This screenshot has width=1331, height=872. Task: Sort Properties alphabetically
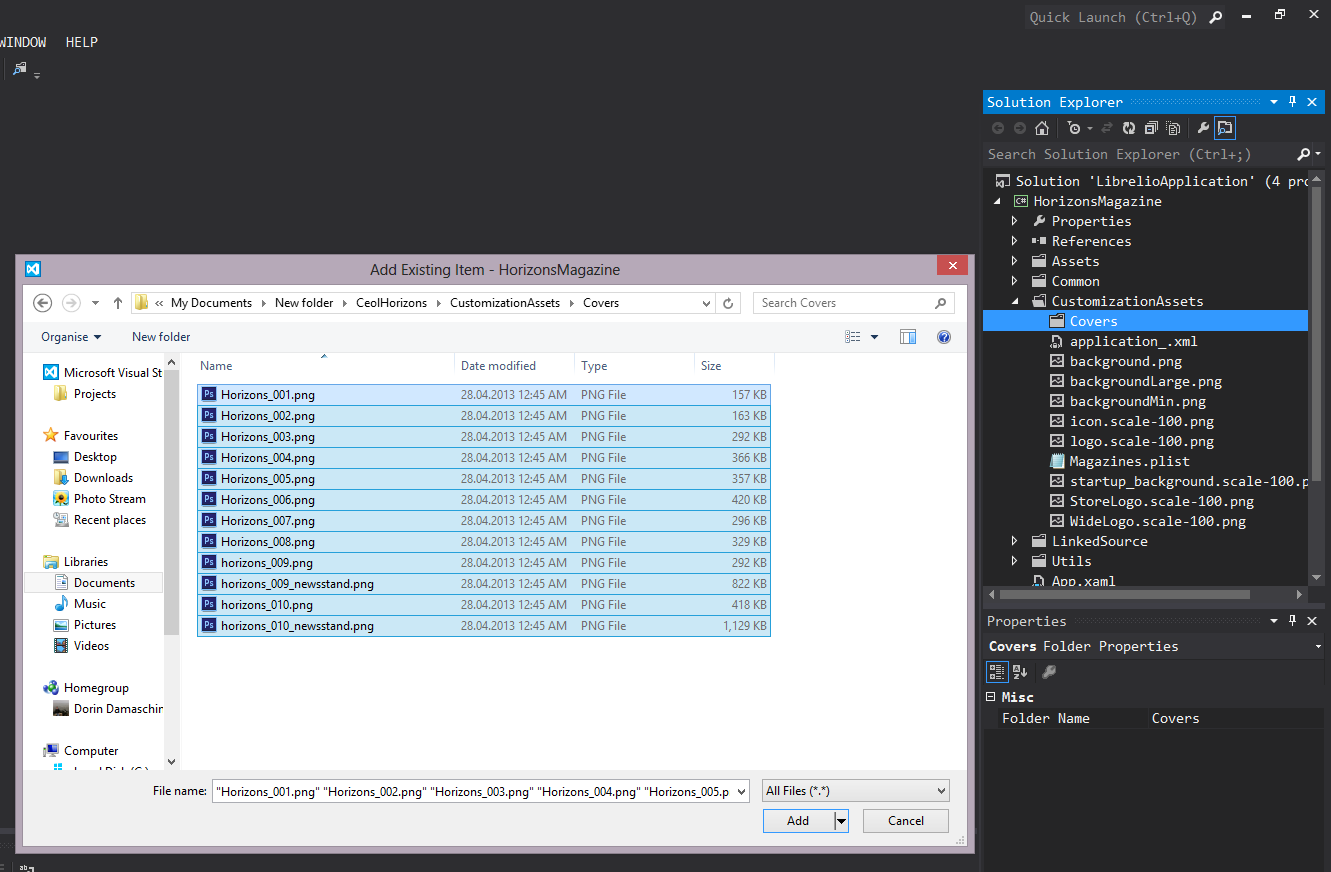[x=1020, y=672]
